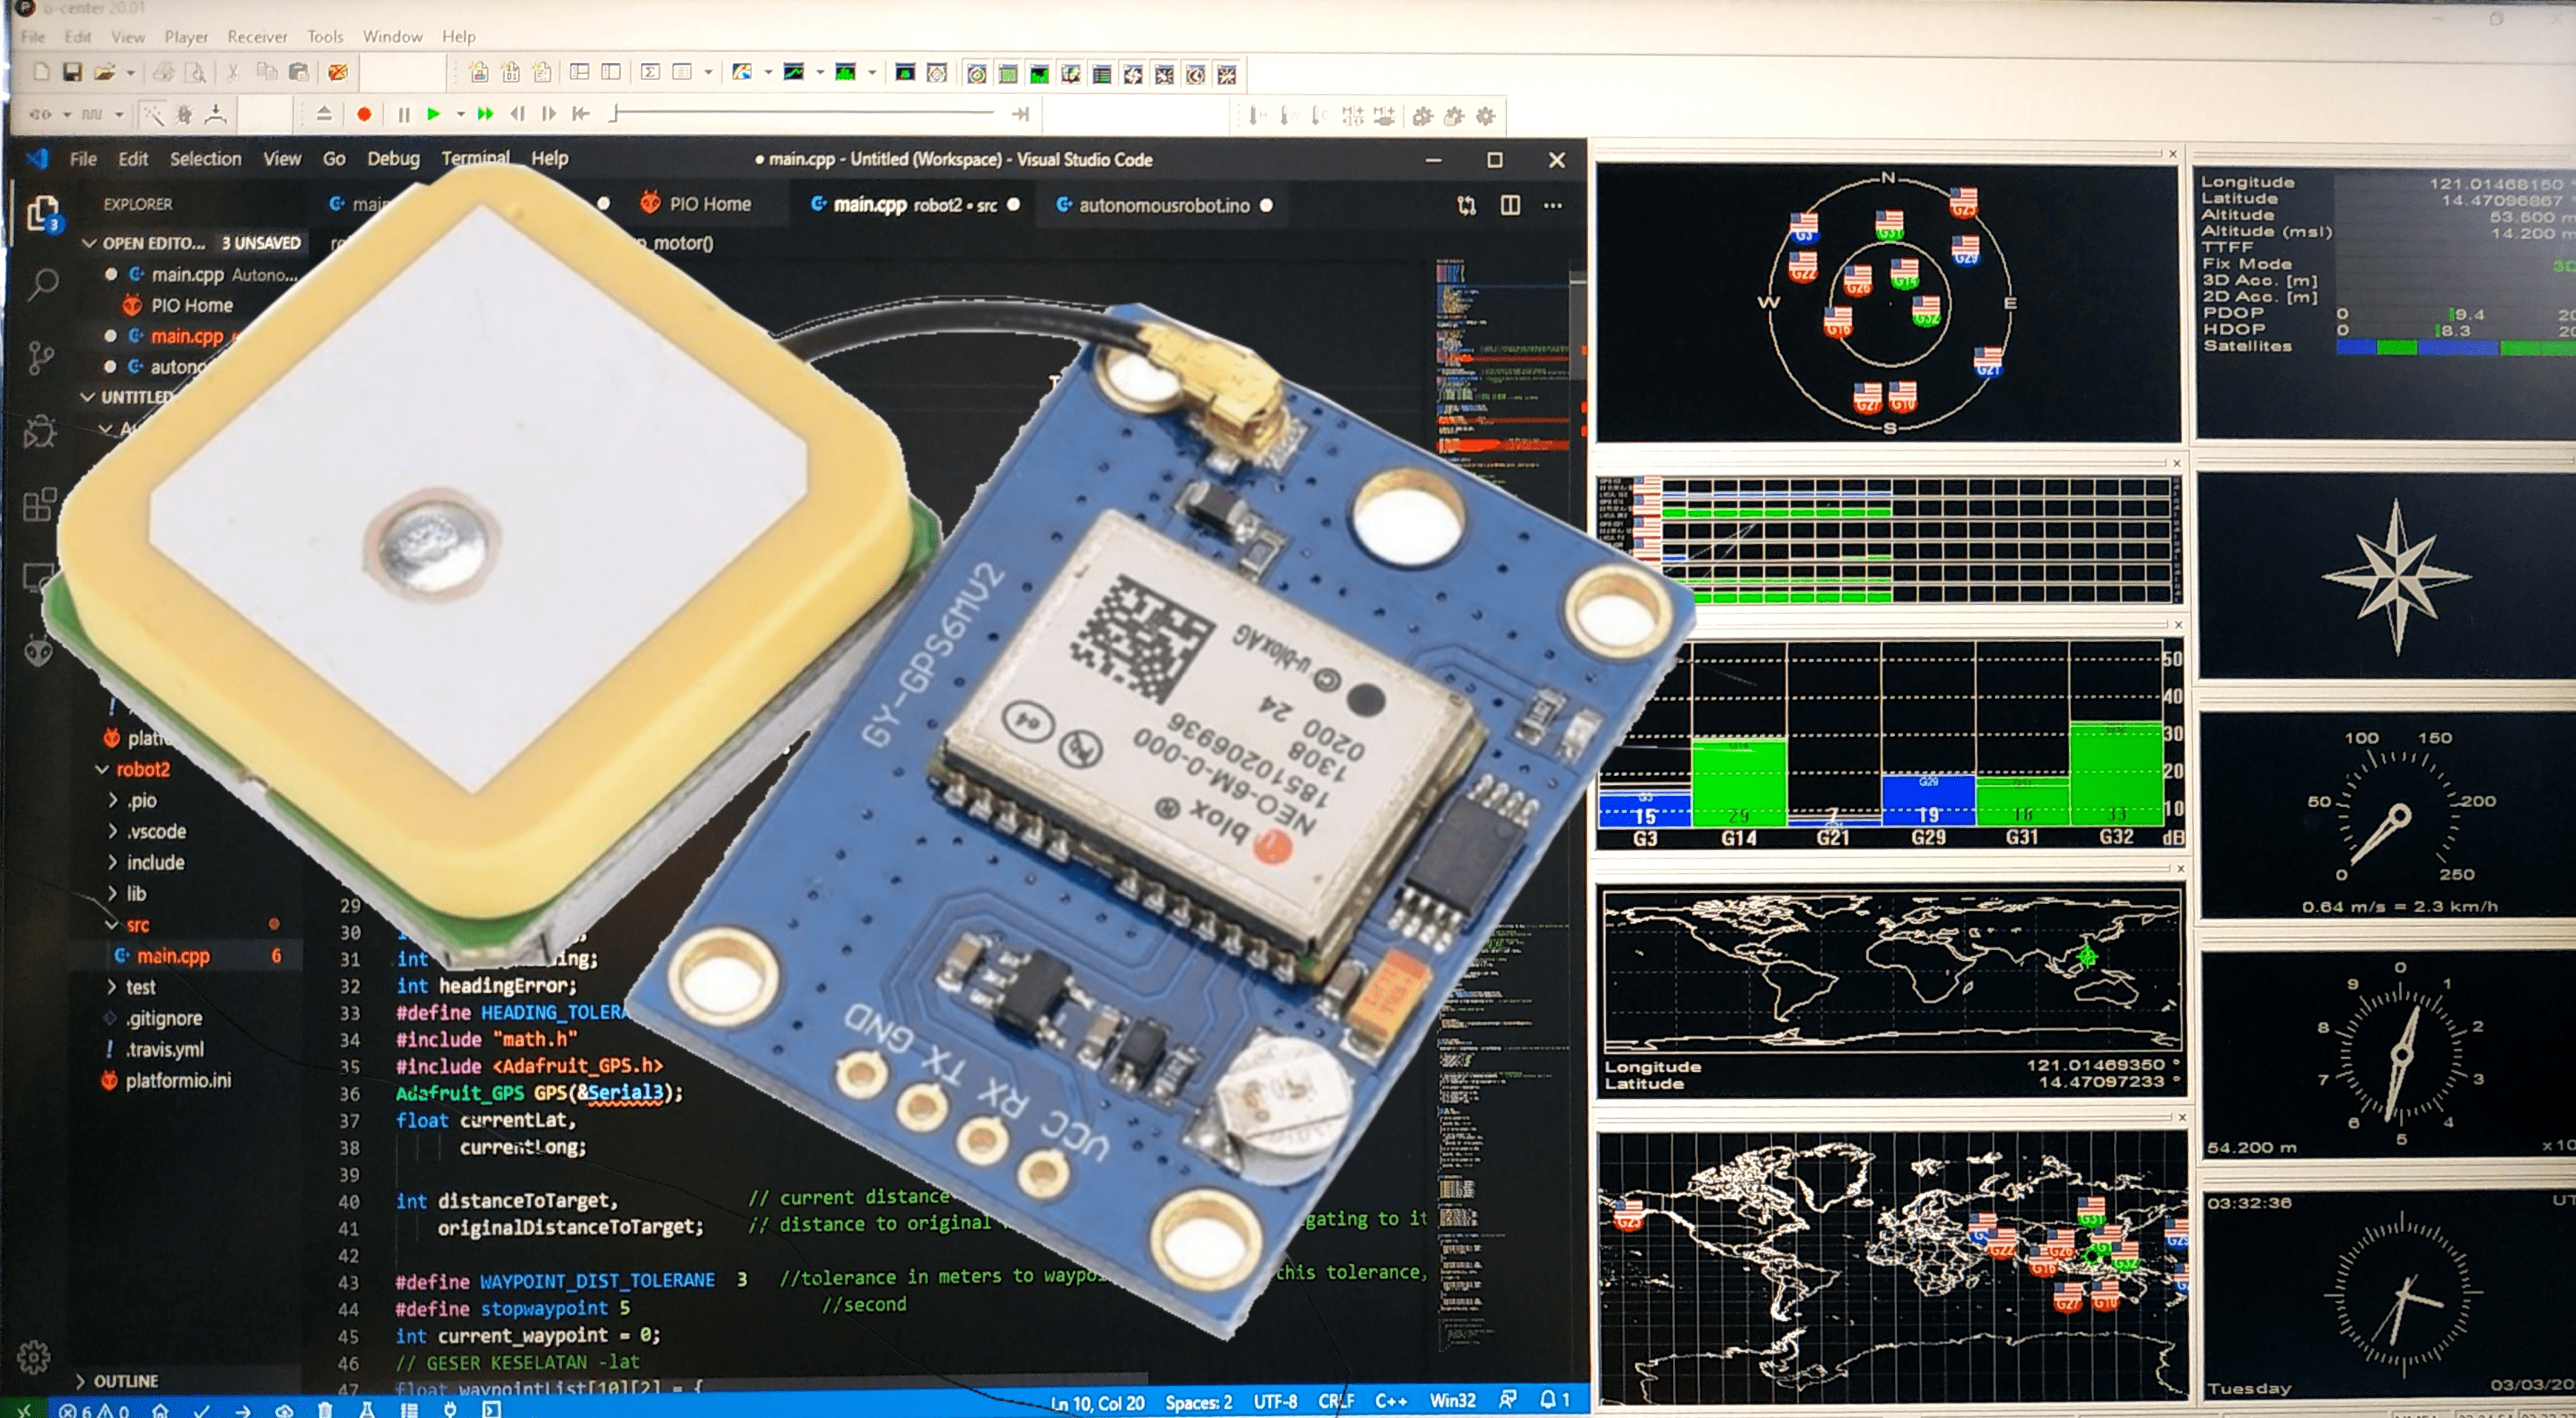The width and height of the screenshot is (2576, 1418).
Task: Expand the include folder in VS Code explorer
Action: pyautogui.click(x=155, y=862)
